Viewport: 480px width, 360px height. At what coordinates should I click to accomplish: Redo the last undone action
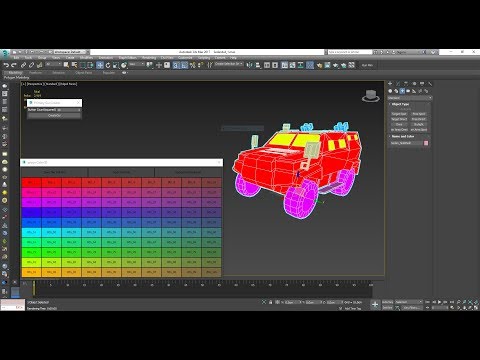coord(14,65)
